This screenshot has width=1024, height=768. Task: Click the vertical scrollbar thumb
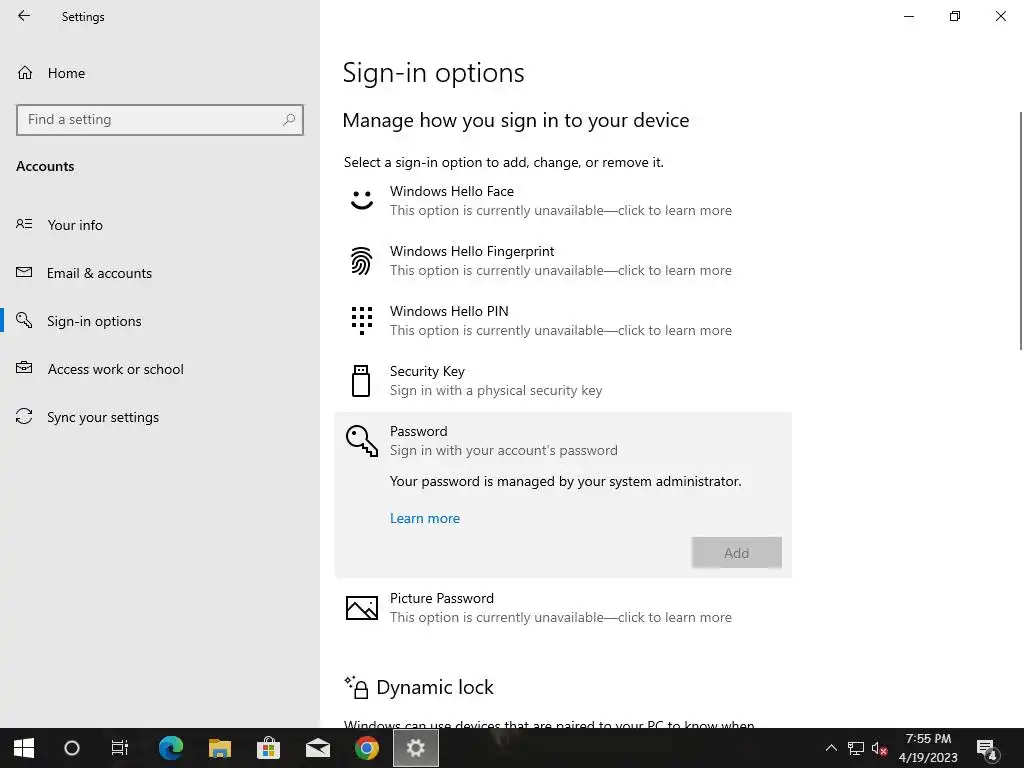coord(1021,231)
